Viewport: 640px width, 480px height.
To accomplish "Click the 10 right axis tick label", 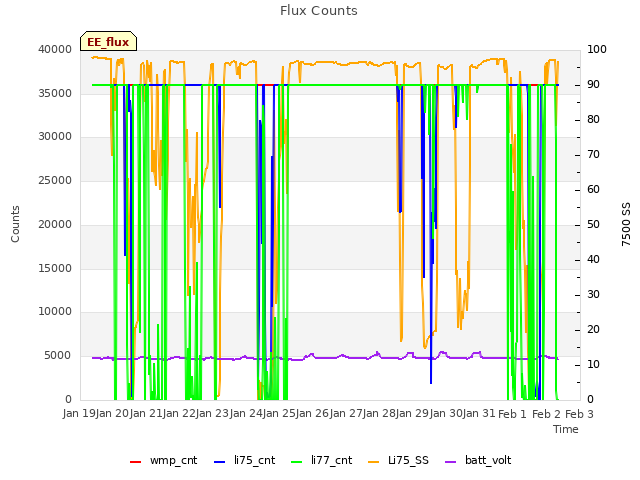I will pyautogui.click(x=593, y=364).
